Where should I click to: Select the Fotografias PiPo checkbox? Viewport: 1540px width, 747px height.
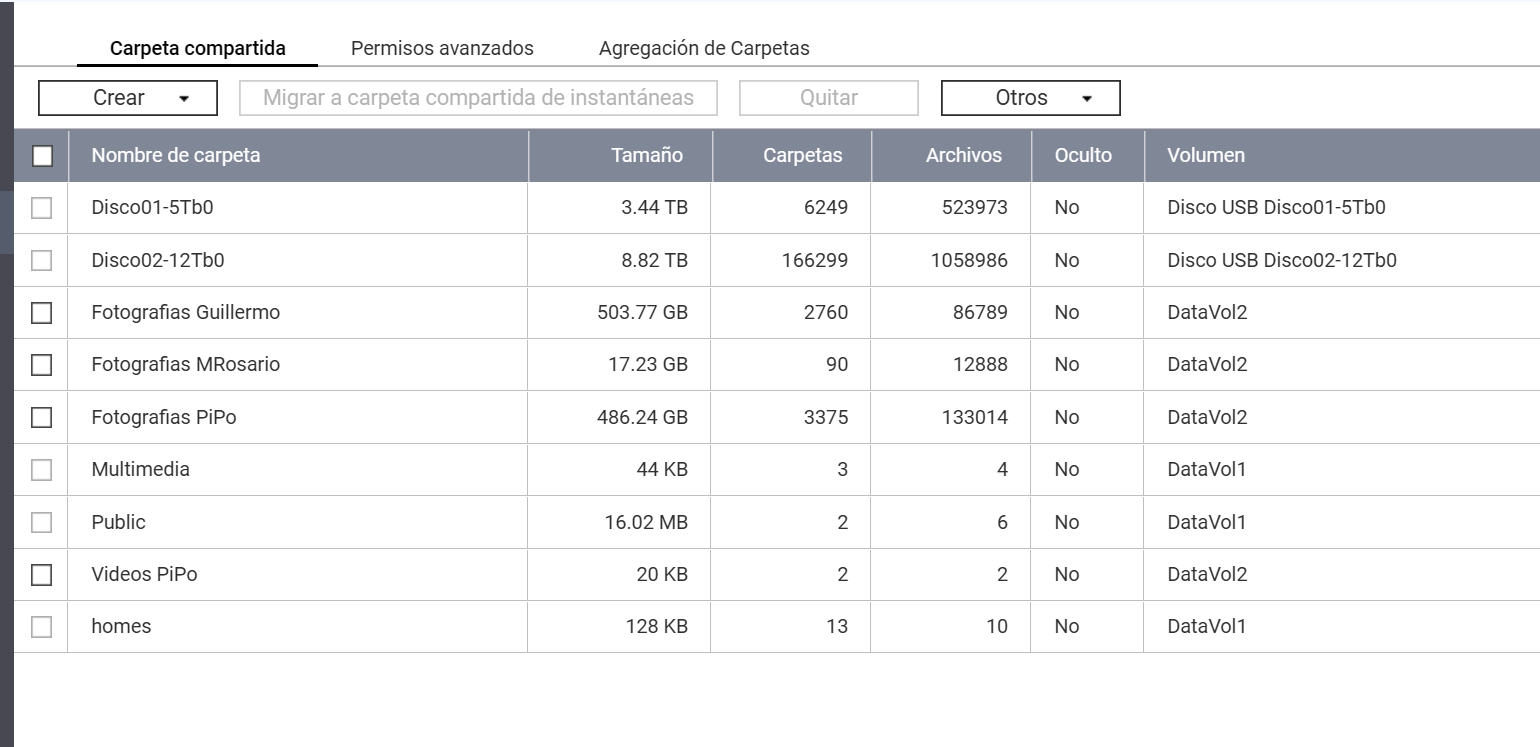(x=42, y=417)
